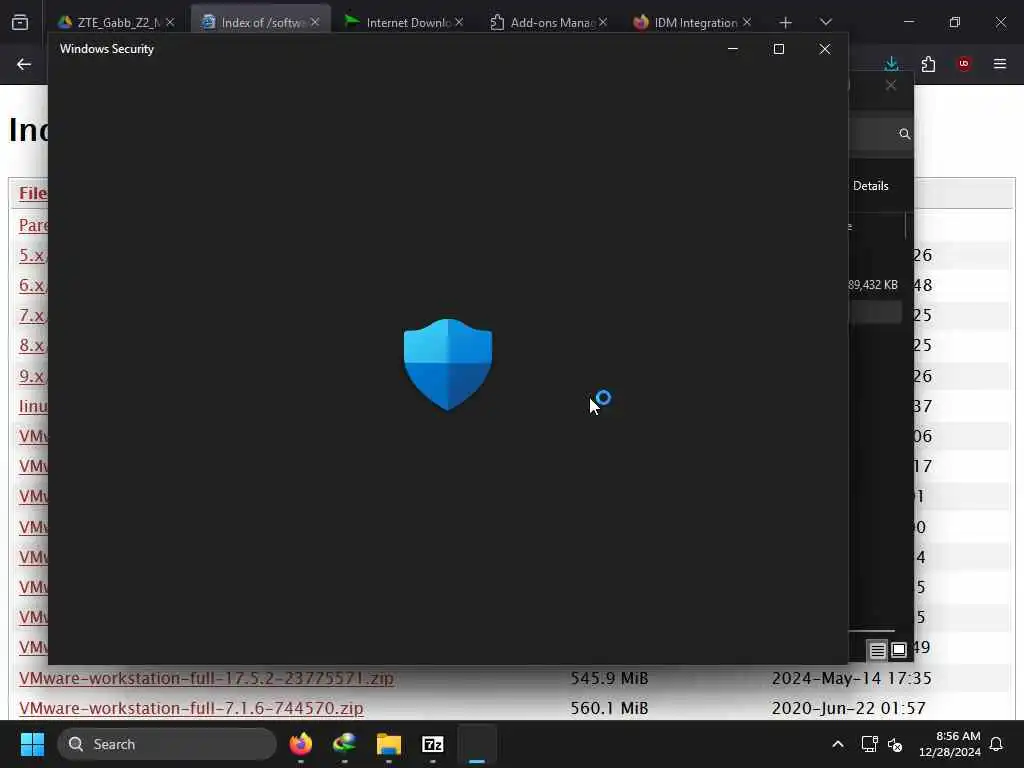Minimize the Firefox window
Viewport: 1024px width, 768px height.
click(x=909, y=22)
